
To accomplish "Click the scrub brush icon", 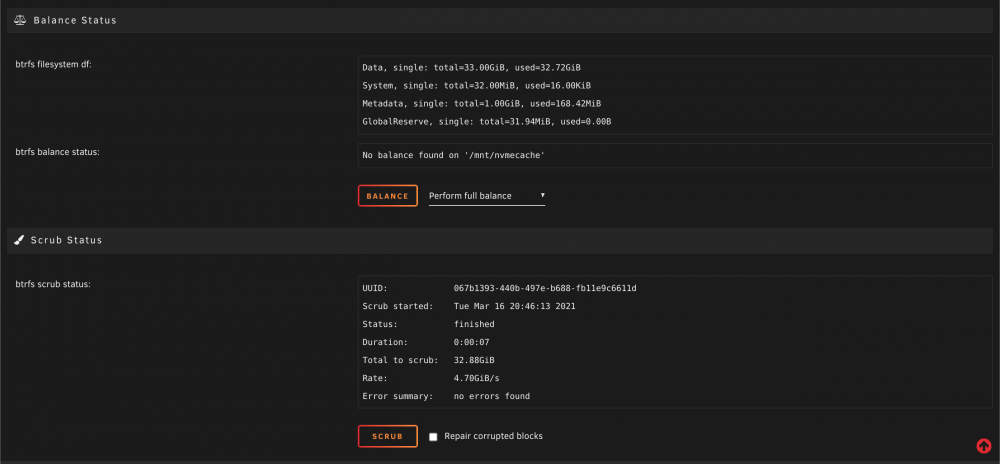I will [x=19, y=240].
